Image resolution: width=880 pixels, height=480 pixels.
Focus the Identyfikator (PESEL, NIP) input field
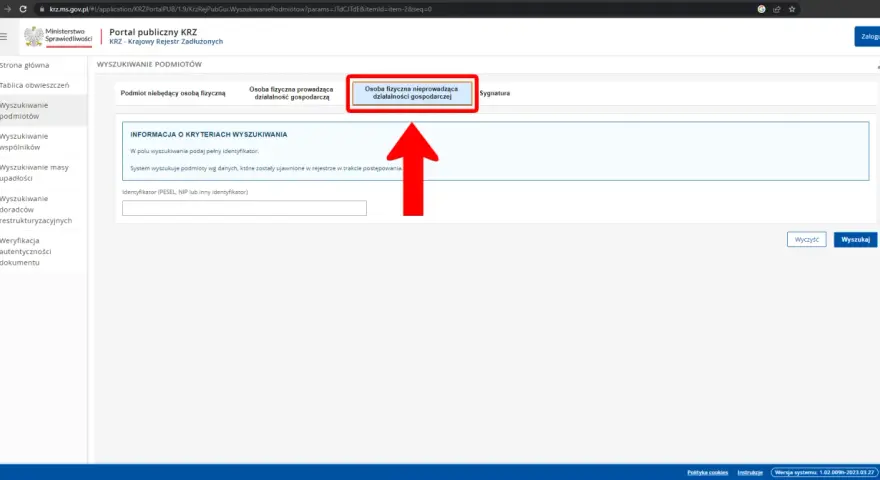(244, 208)
